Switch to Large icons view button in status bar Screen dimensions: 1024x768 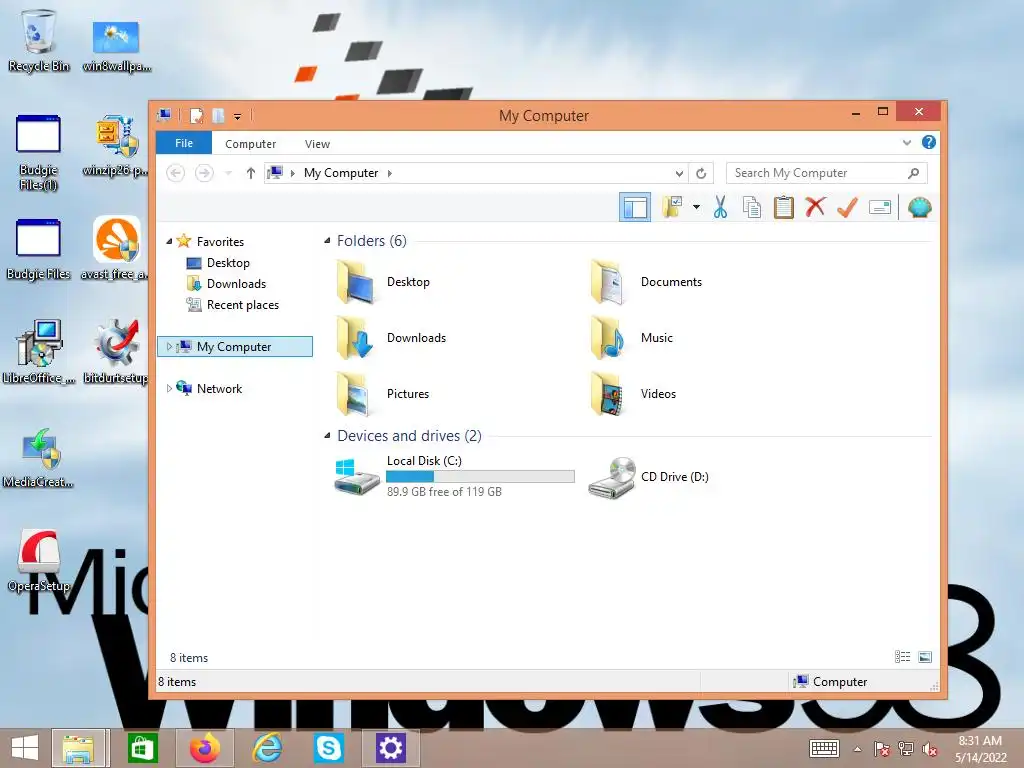pos(925,657)
